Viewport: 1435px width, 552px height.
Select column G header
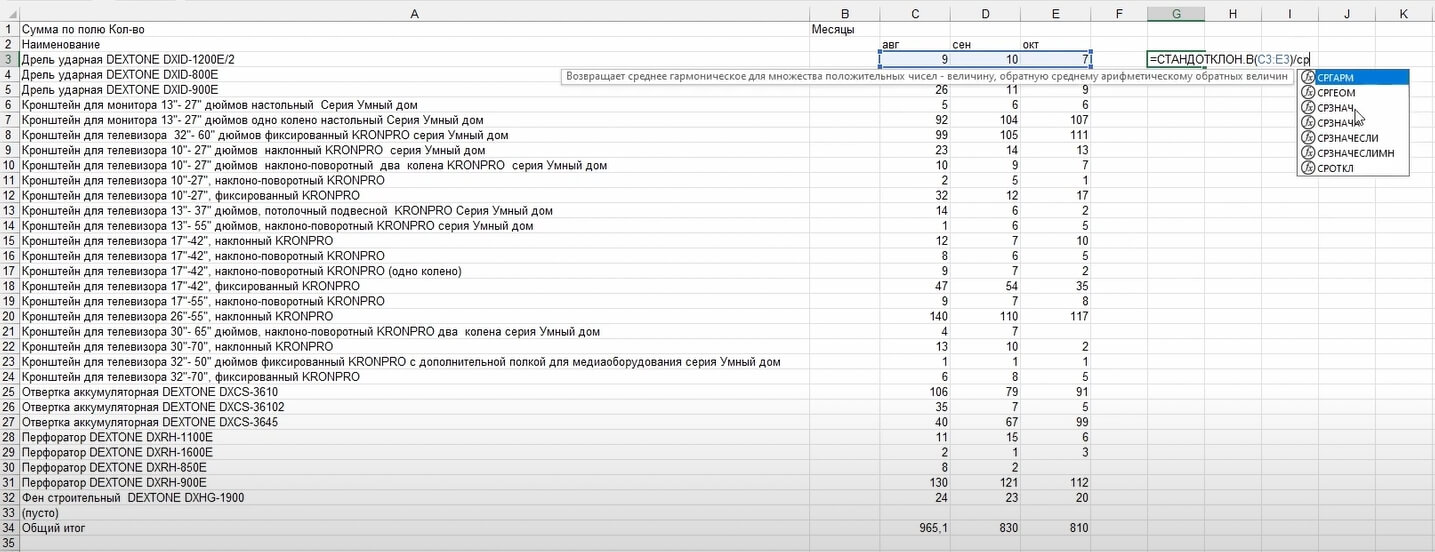coord(1176,14)
